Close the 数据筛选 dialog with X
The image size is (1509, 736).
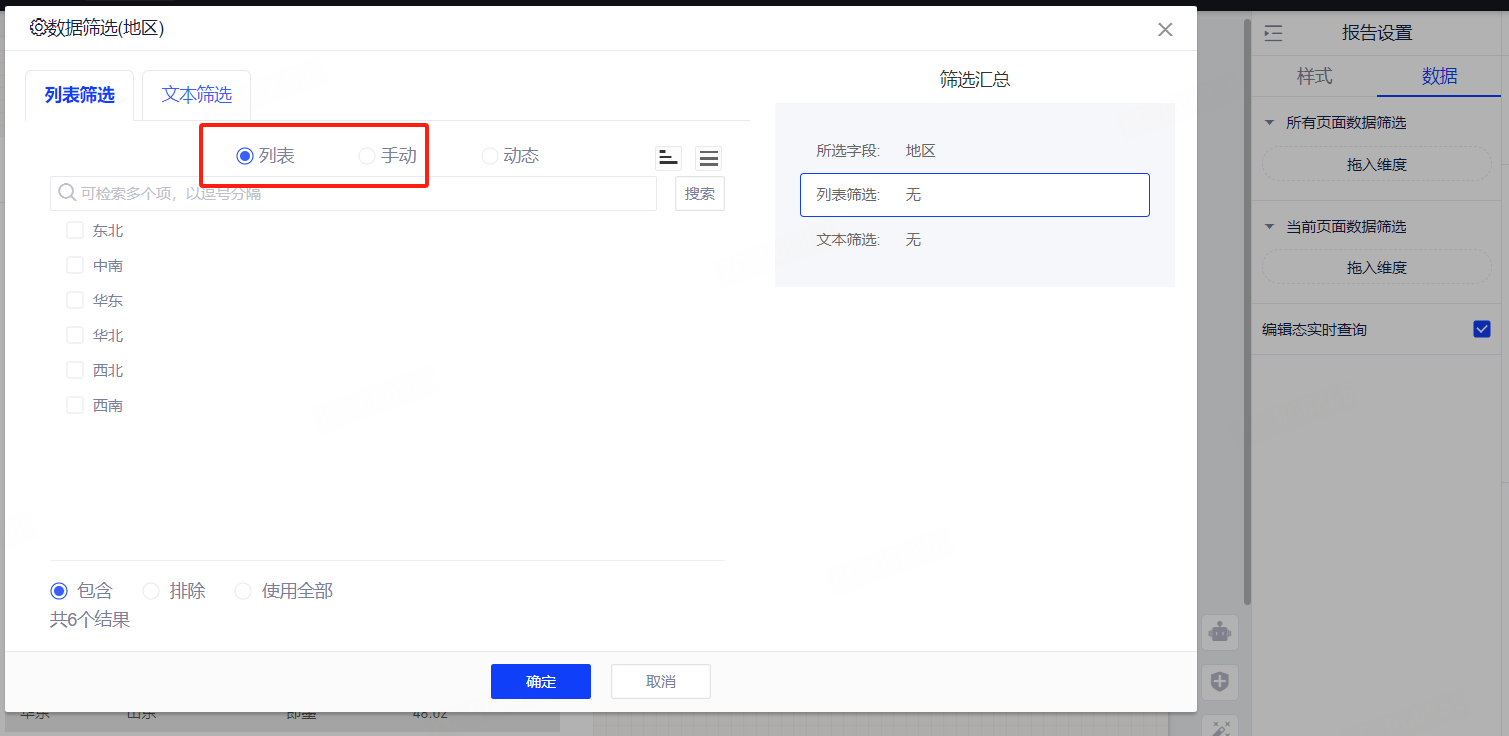1165,30
